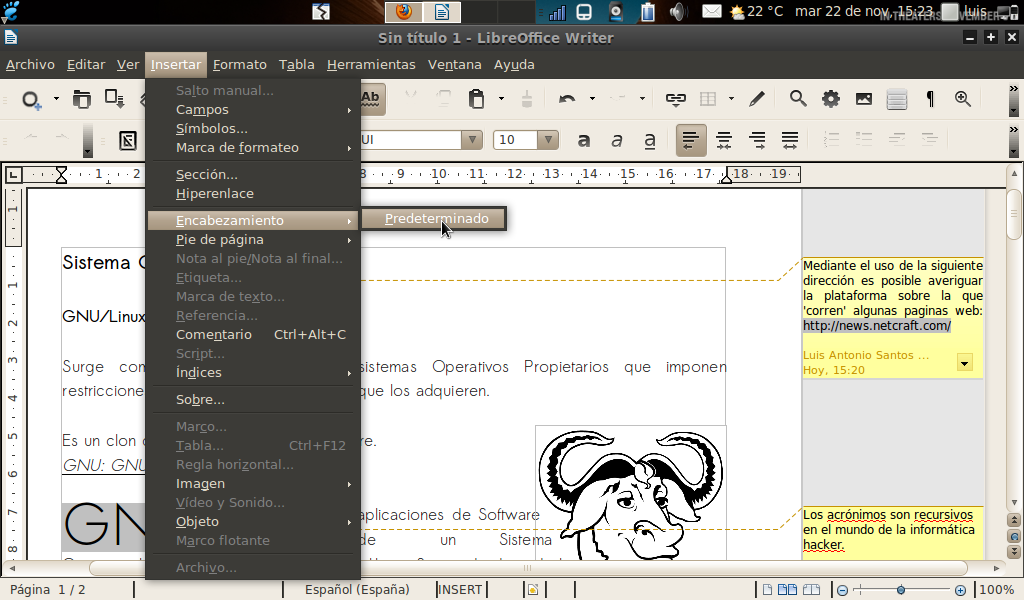Click Símbolos... menu entry
The height and width of the screenshot is (600, 1024).
click(253, 129)
